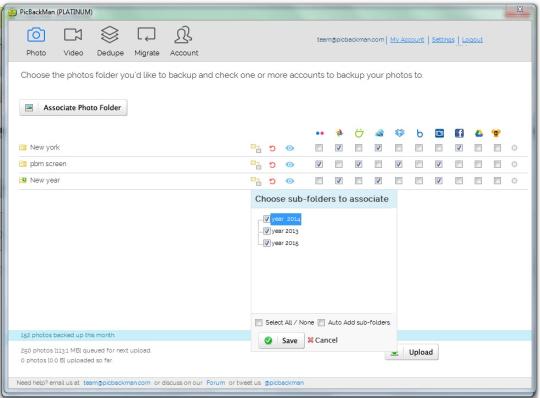Image resolution: width=540 pixels, height=398 pixels.
Task: Click the folder icon beside New york
Action: click(23, 147)
